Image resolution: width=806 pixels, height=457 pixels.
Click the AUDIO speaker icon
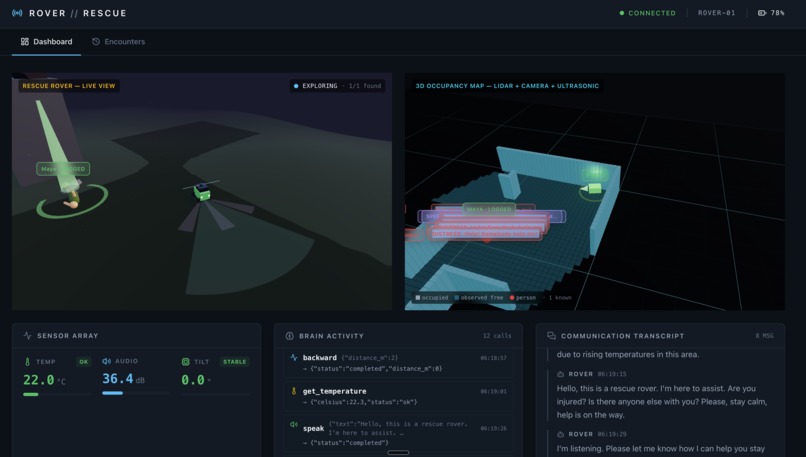pos(106,361)
